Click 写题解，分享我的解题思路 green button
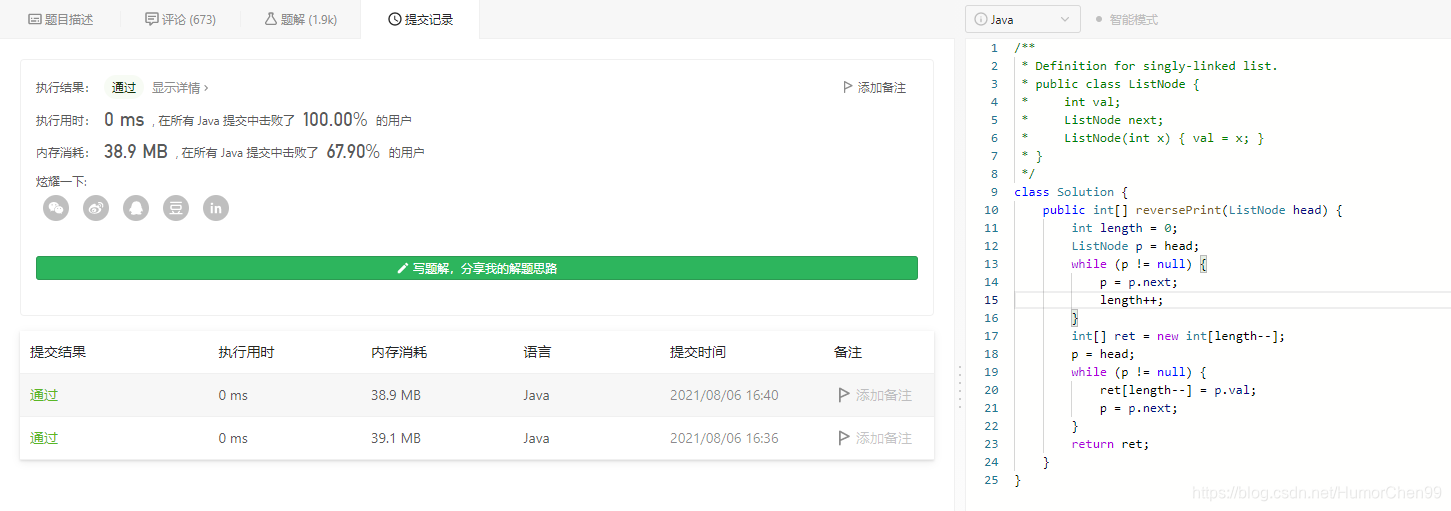1451x511 pixels. tap(477, 268)
